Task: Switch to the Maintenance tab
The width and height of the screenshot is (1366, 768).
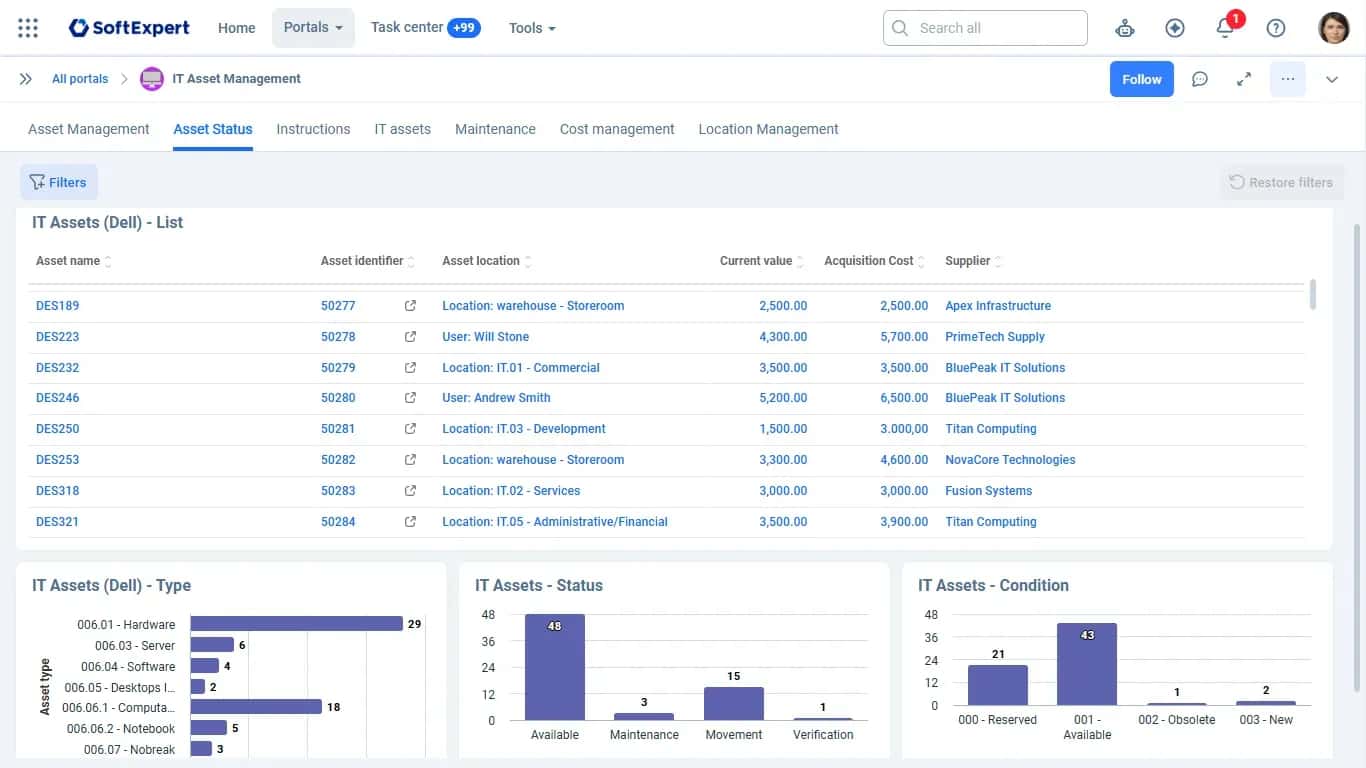Action: pos(495,129)
